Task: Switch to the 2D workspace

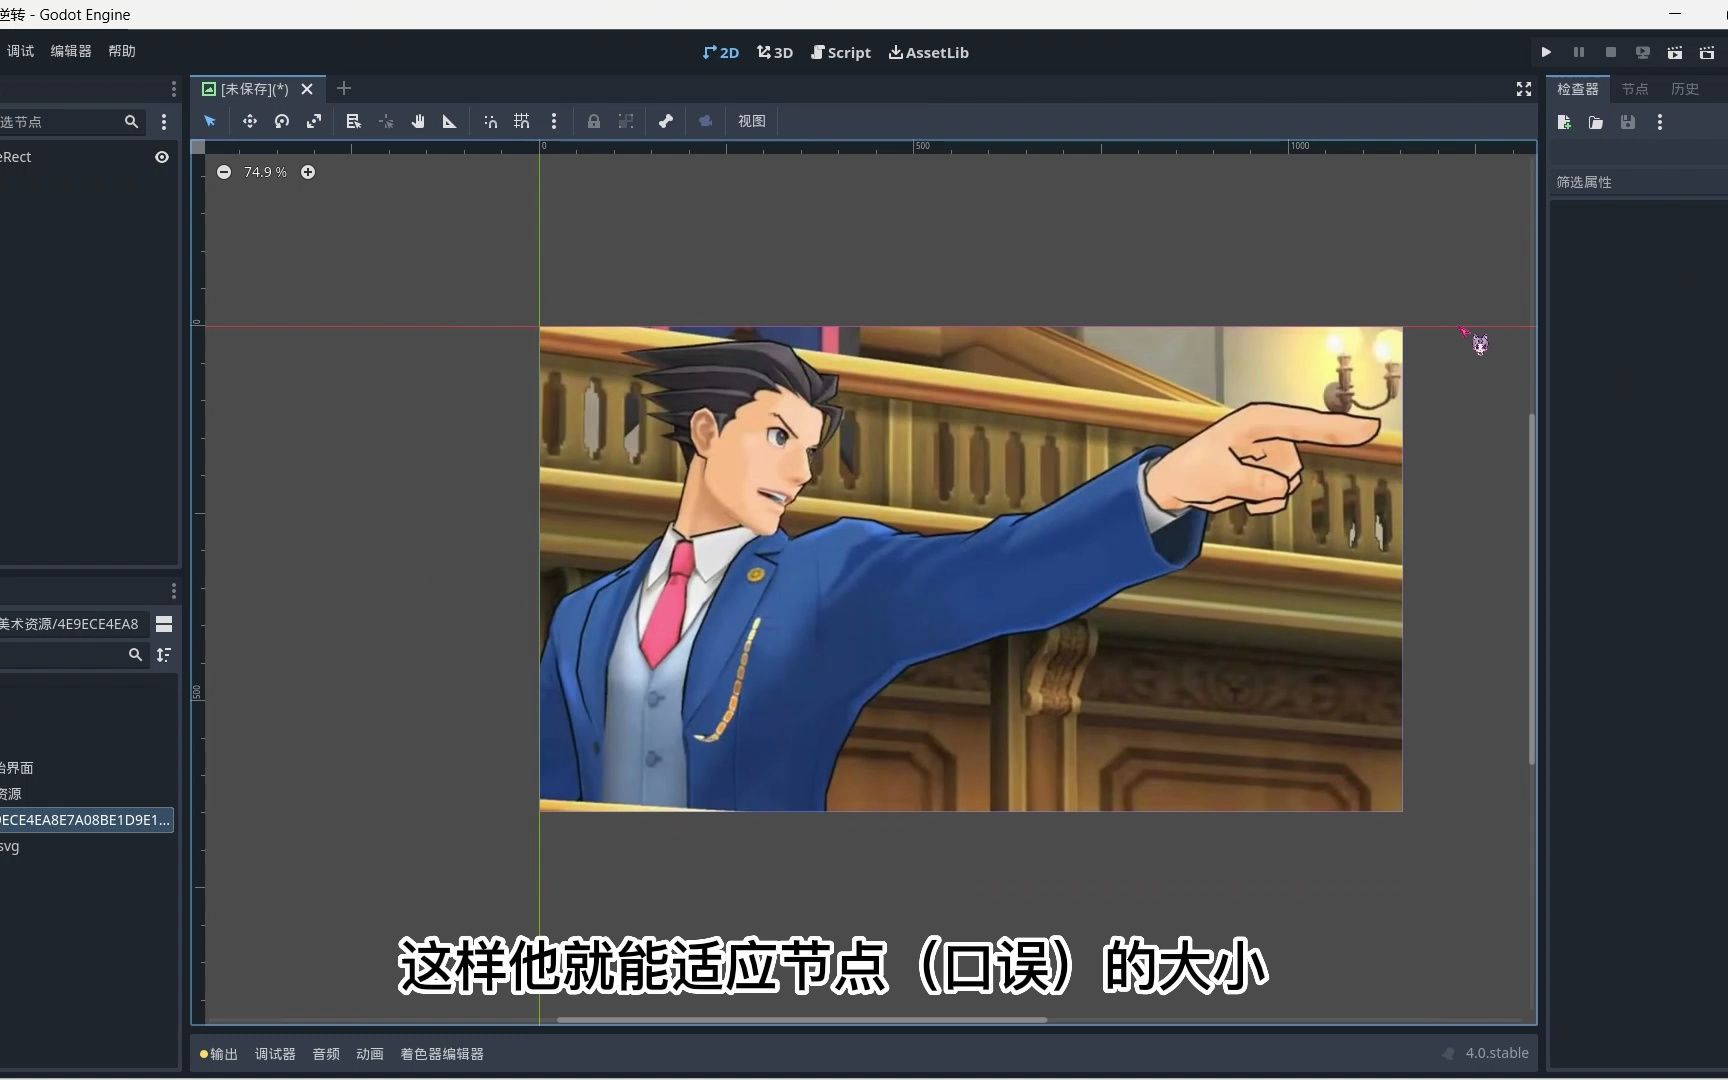Action: 721,52
